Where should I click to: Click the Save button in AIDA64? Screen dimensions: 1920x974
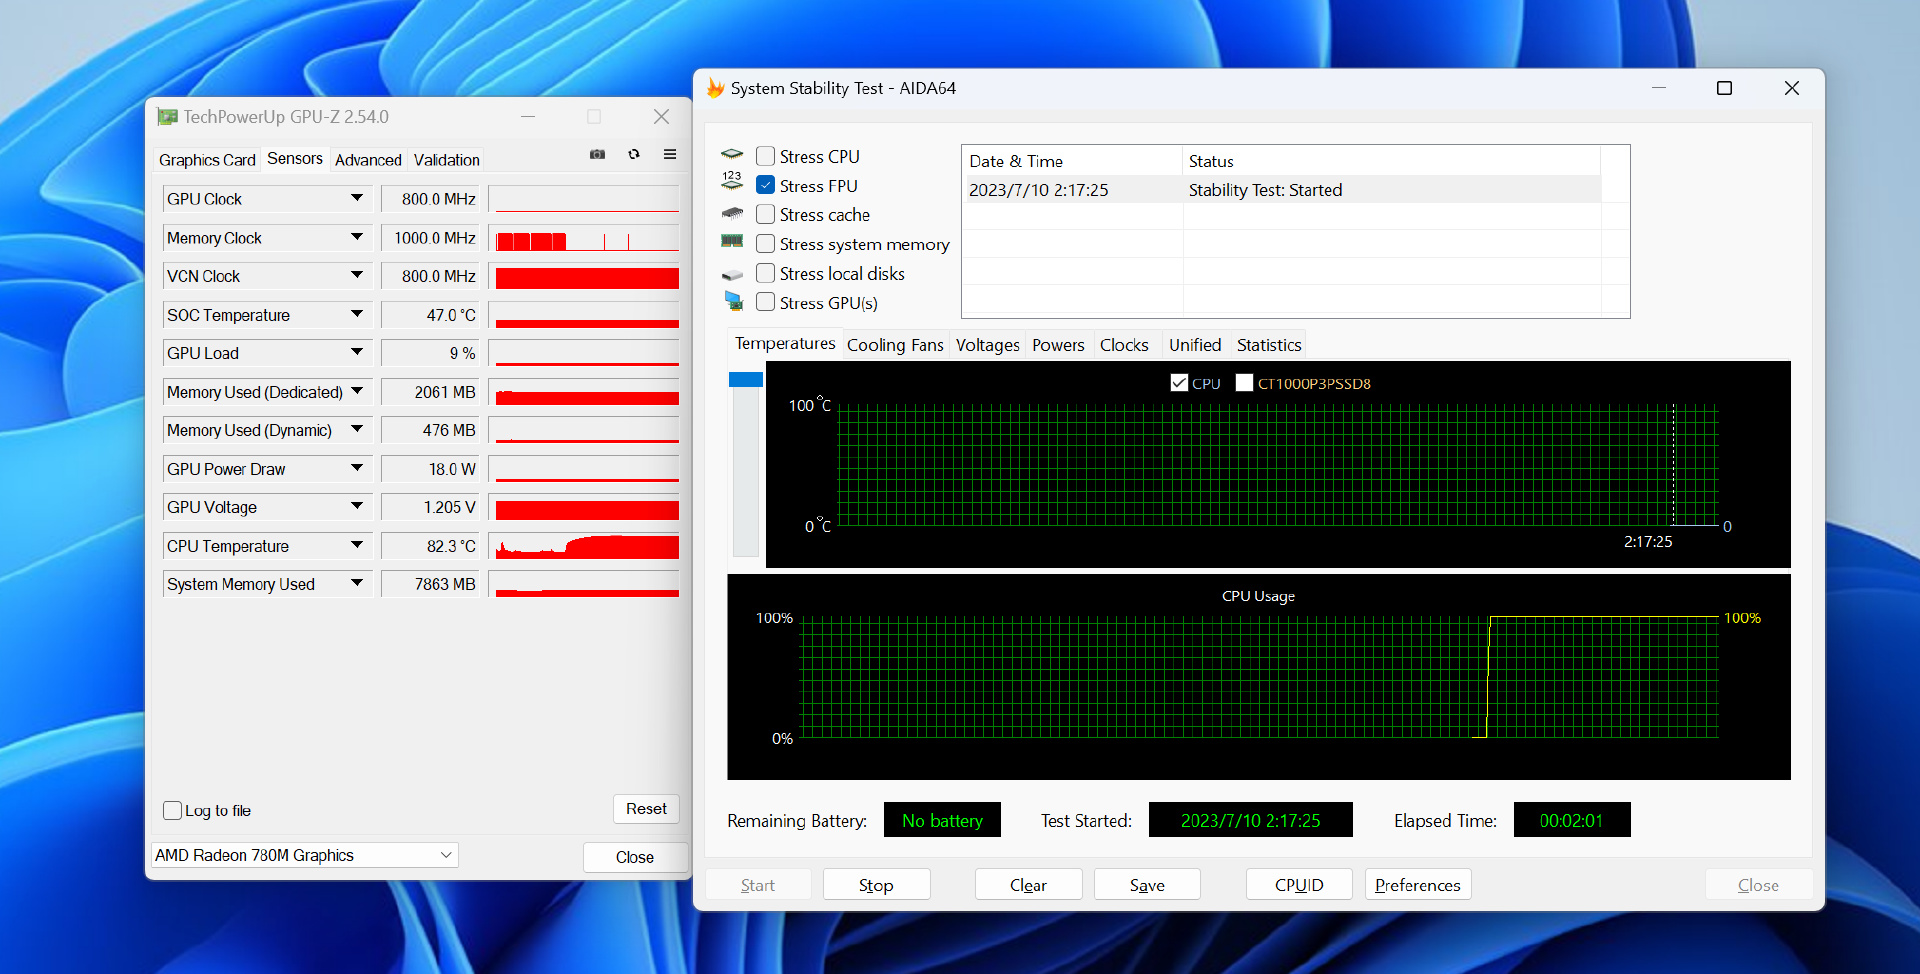(1147, 885)
